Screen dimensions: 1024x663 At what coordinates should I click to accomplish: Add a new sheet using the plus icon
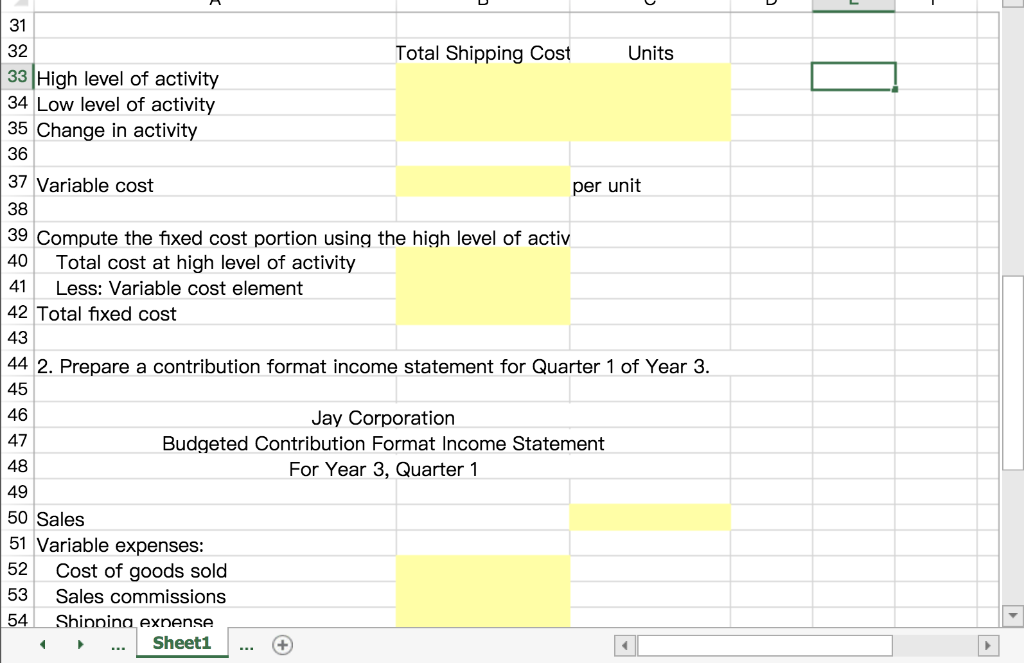click(x=282, y=645)
